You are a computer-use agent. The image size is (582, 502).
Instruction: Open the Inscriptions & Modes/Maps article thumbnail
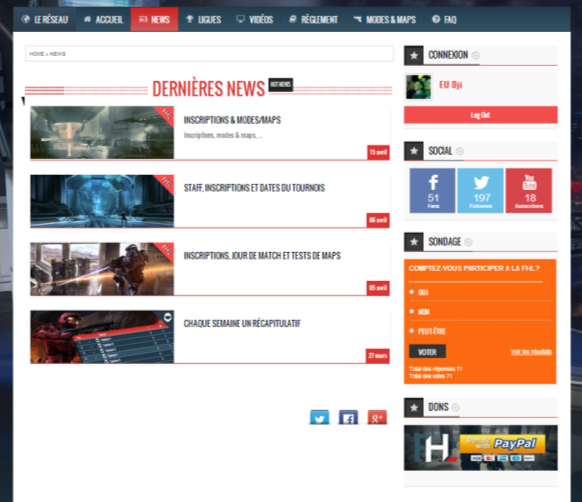[x=102, y=133]
